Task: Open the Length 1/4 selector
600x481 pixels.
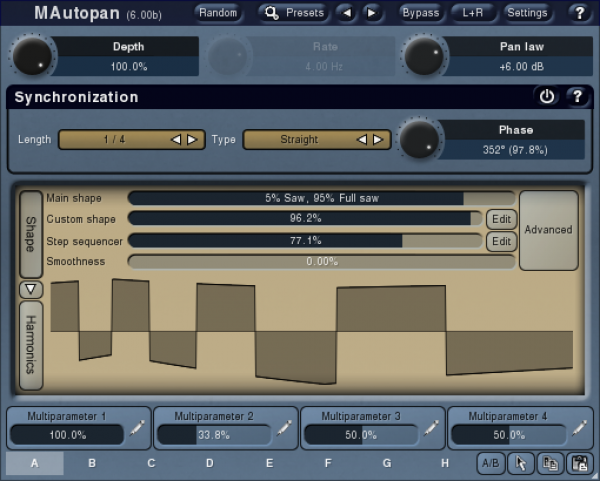Action: (132, 139)
